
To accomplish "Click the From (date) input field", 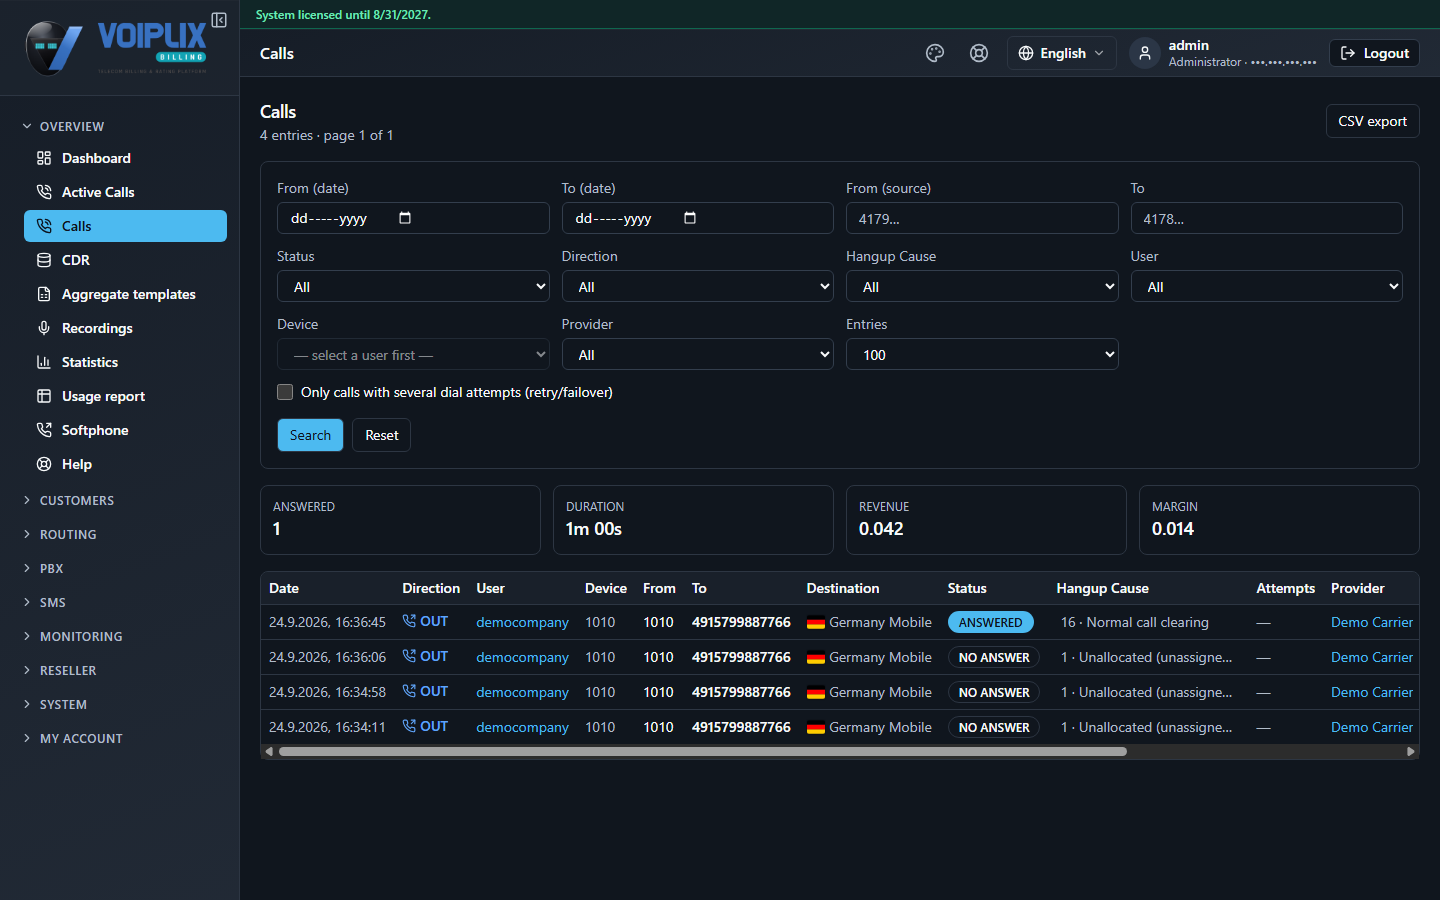I will 413,218.
